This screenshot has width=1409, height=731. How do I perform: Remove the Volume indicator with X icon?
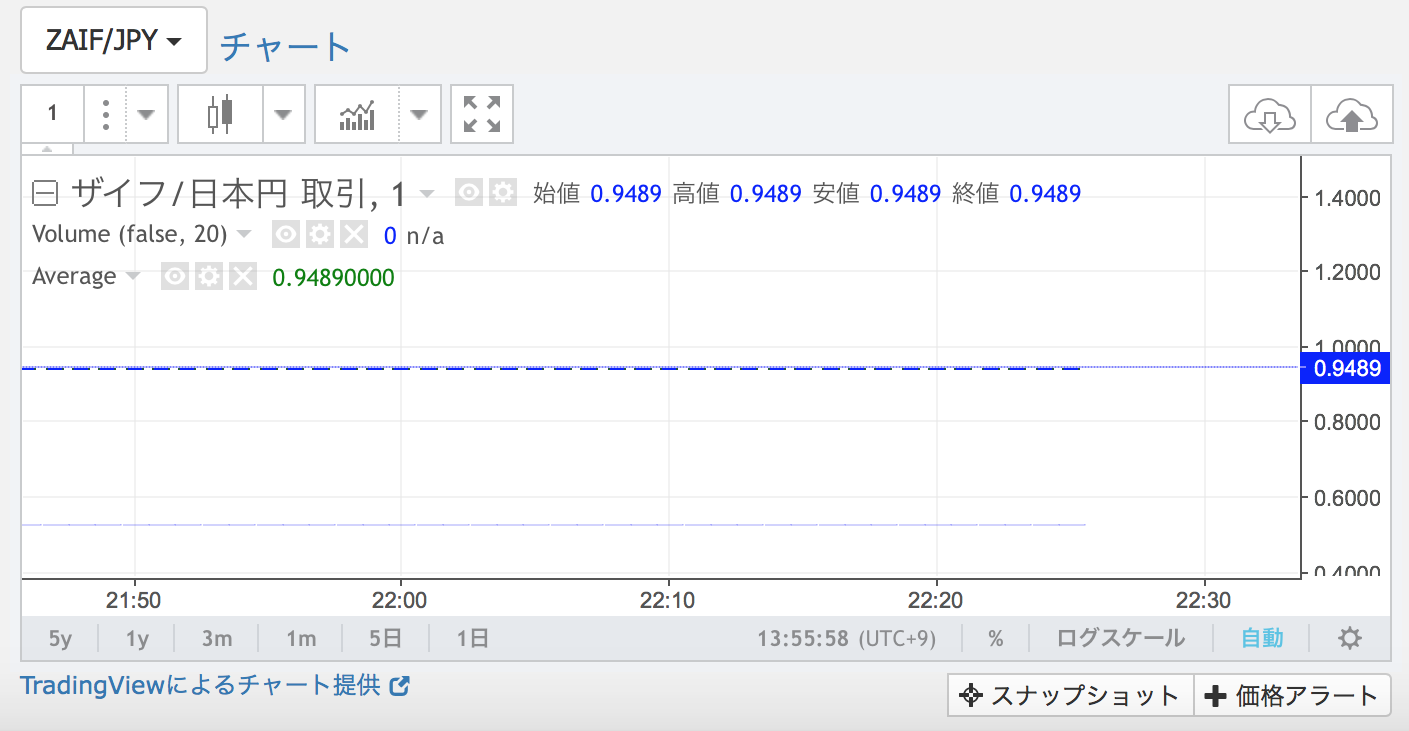(x=353, y=235)
